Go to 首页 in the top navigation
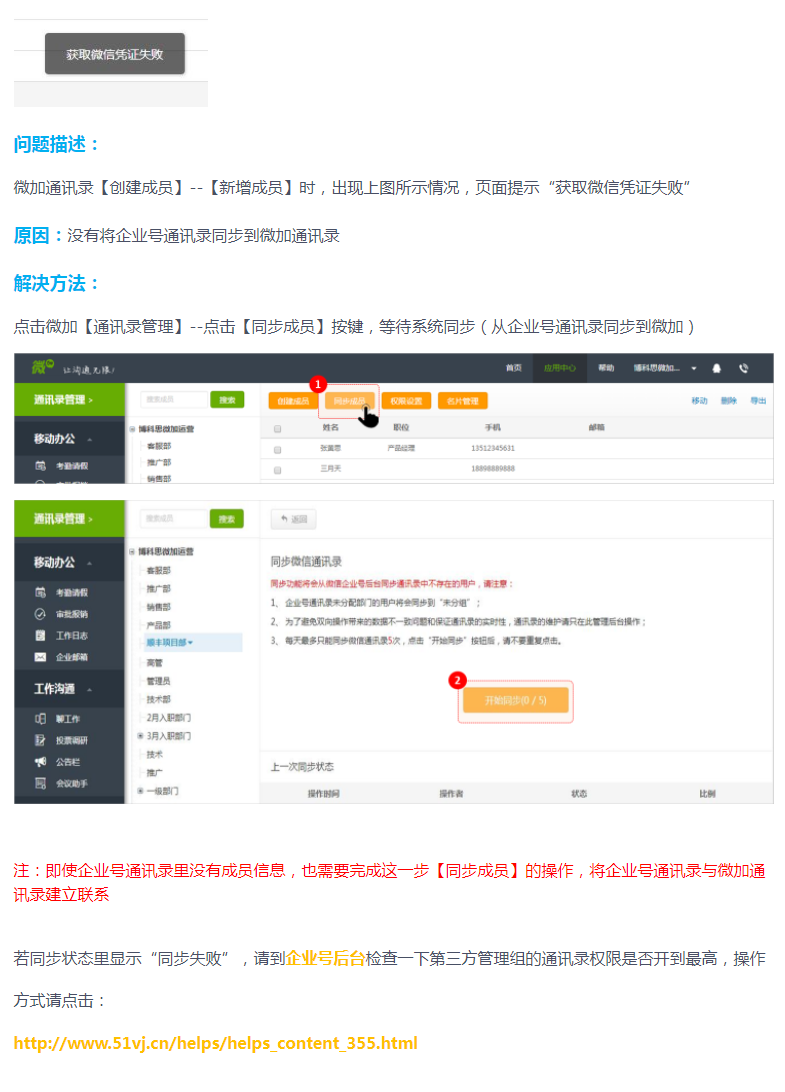This screenshot has height=1092, width=785. 513,368
